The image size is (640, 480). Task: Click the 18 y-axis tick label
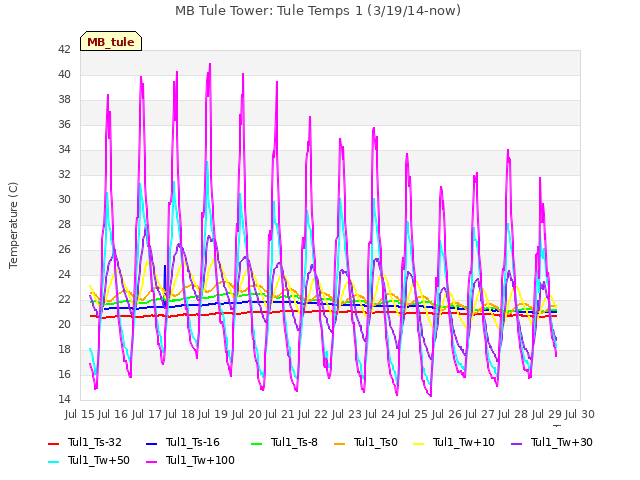point(64,349)
